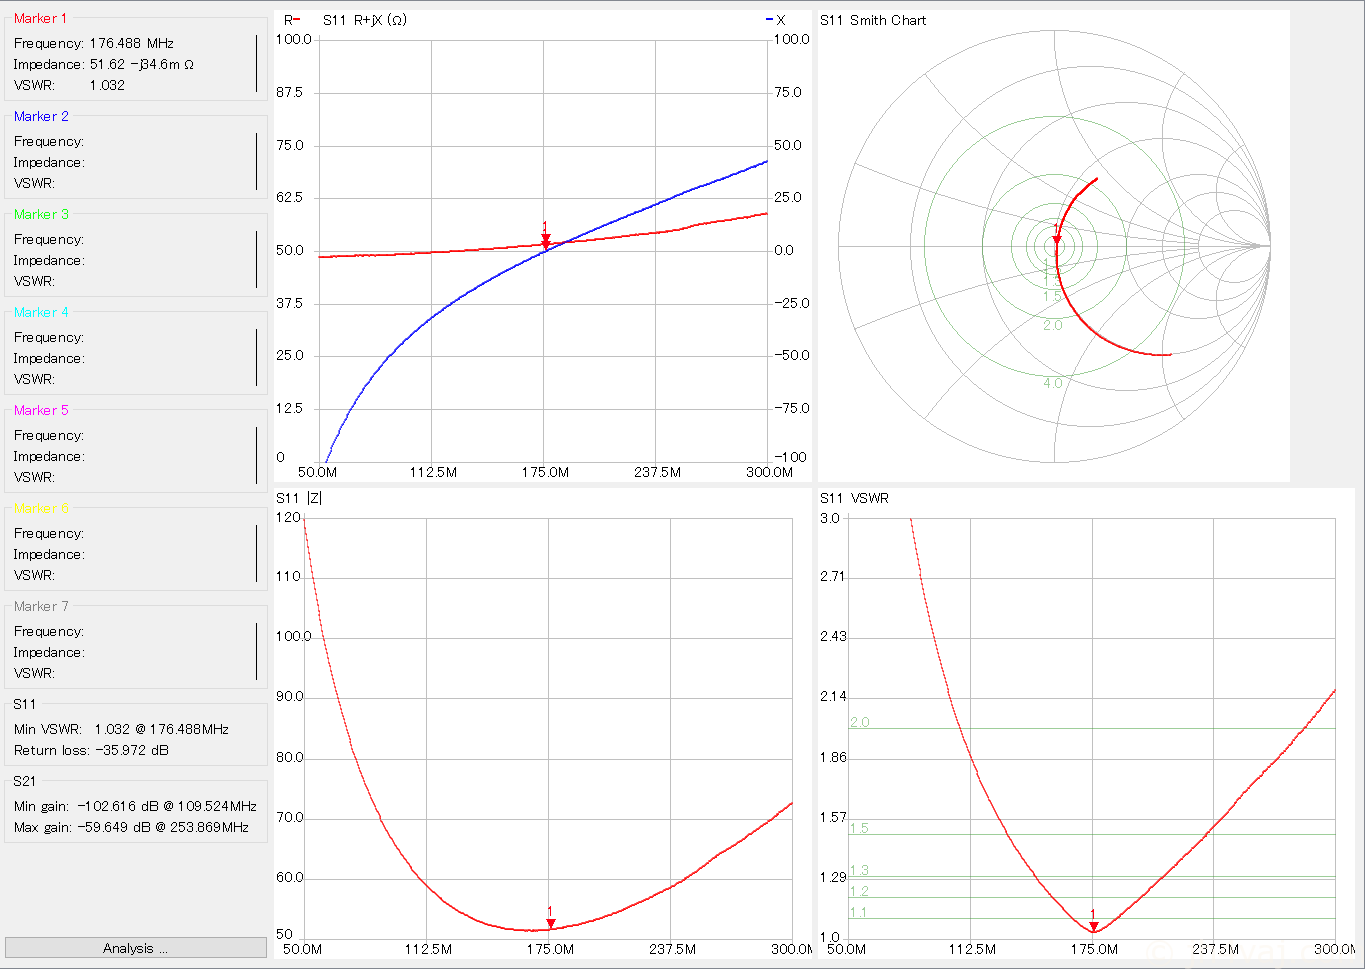Click the 2.0 reference line label in VSWR chart
The width and height of the screenshot is (1365, 969).
pyautogui.click(x=860, y=722)
